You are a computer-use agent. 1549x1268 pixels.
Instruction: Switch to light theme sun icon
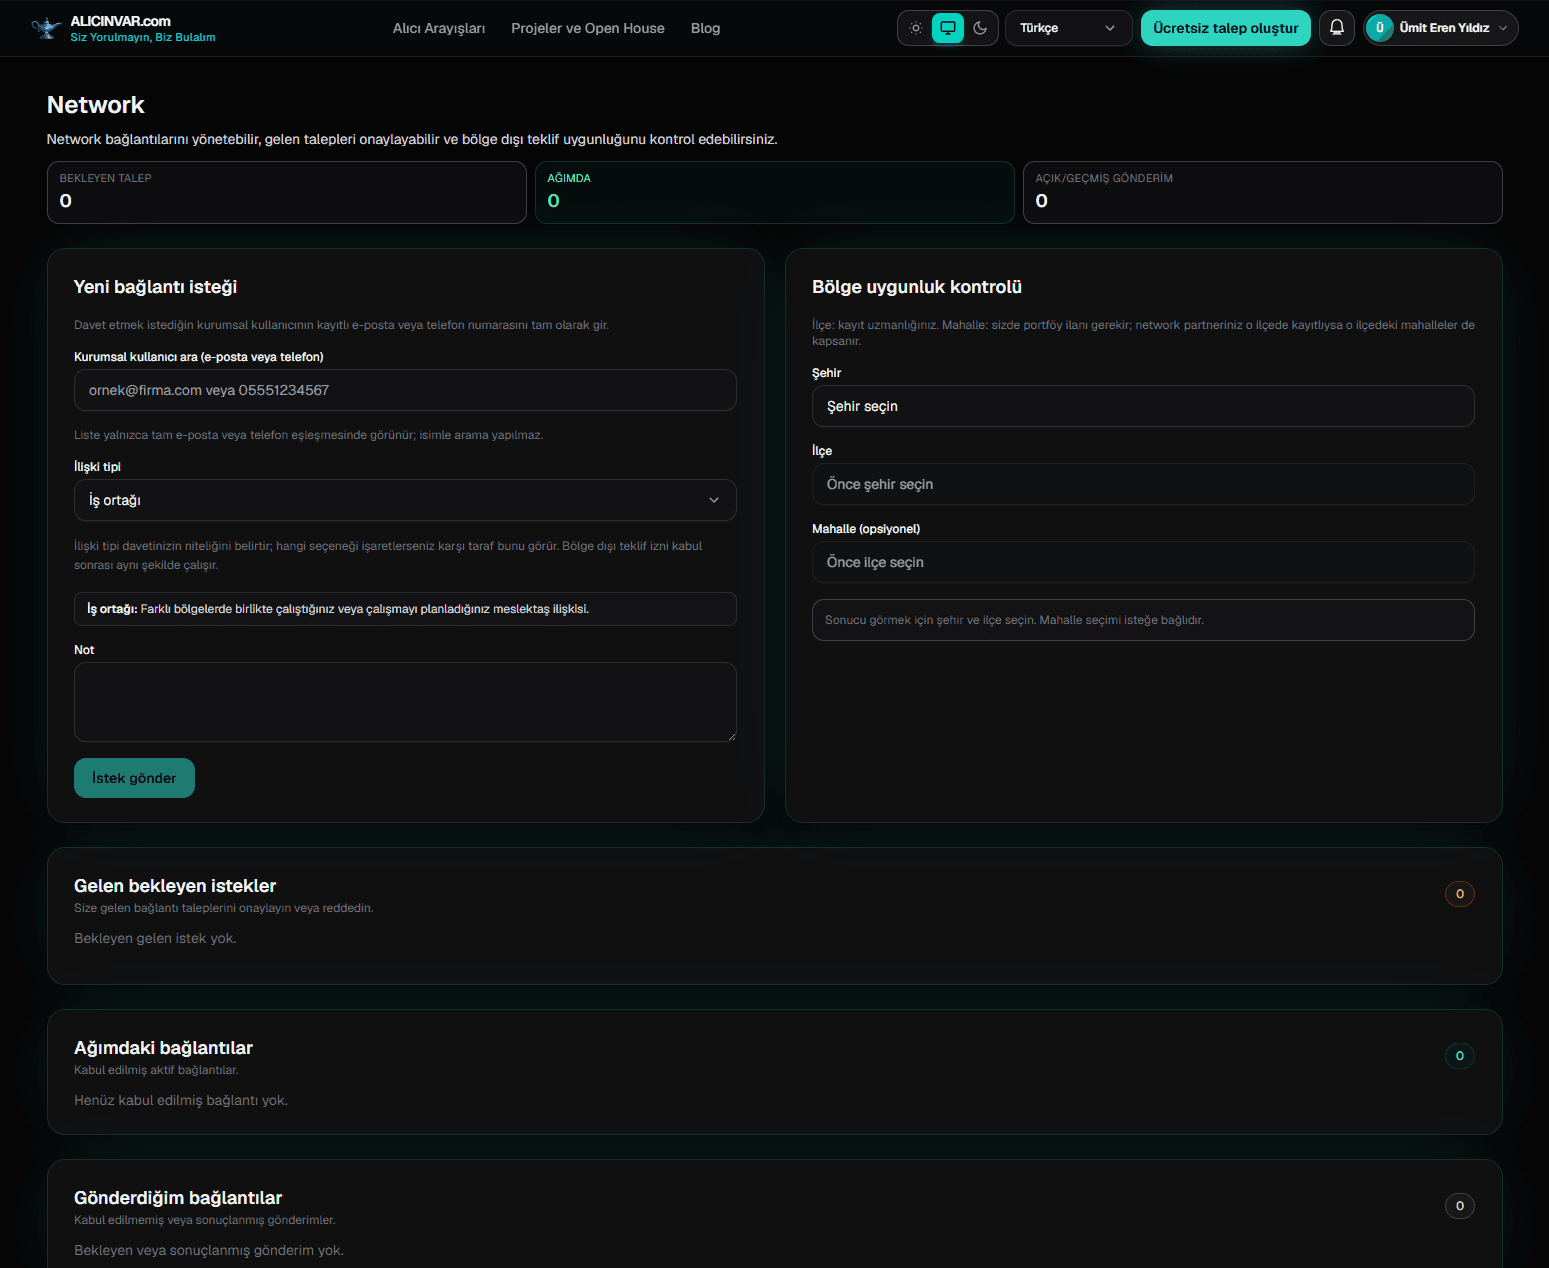coord(916,28)
